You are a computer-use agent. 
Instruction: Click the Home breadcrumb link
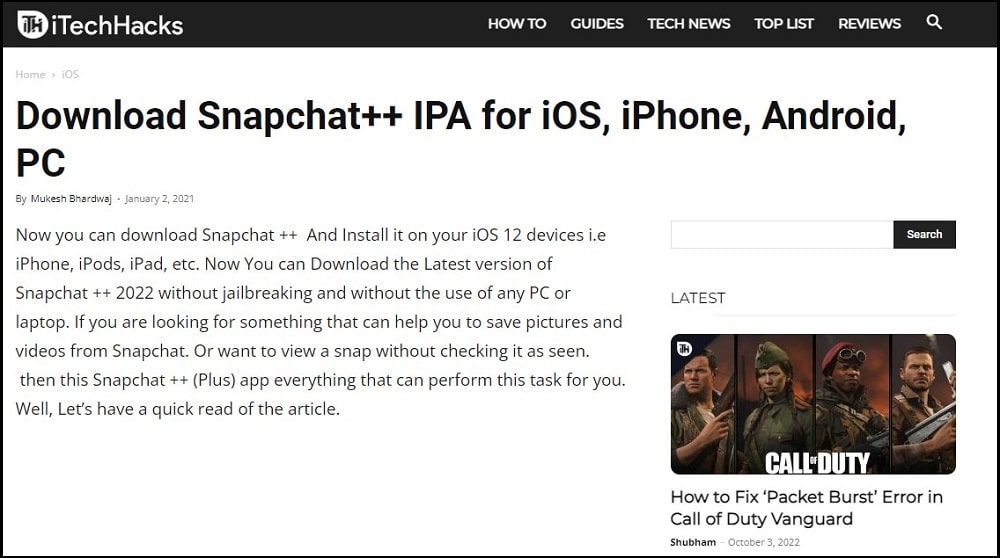[30, 75]
